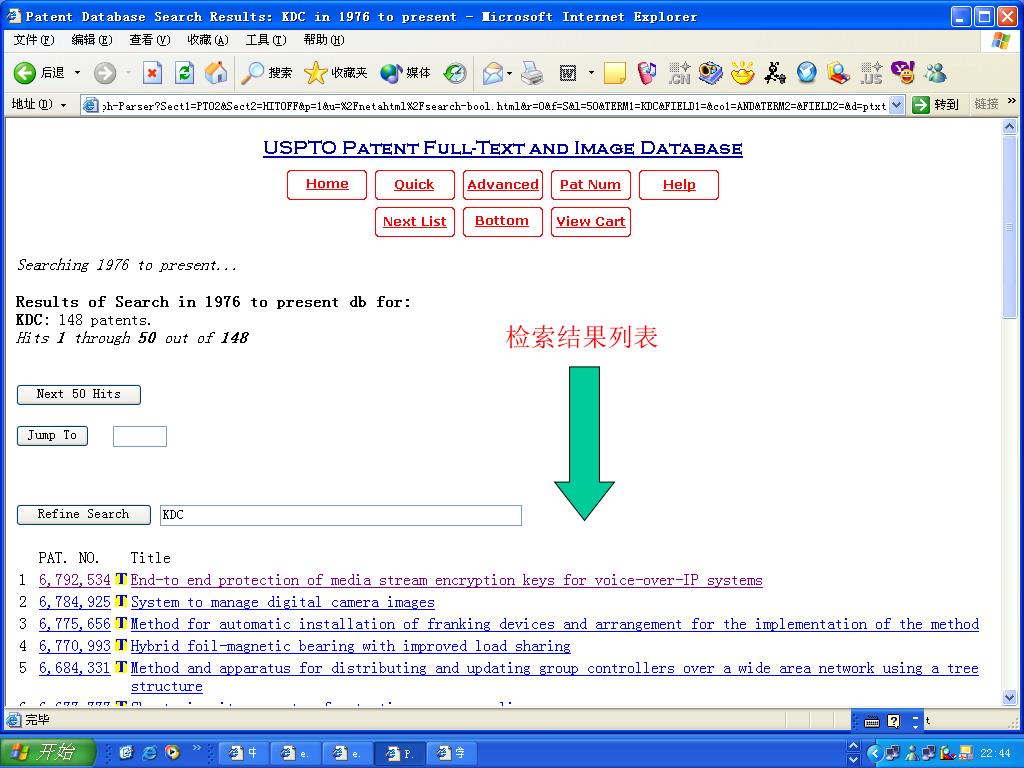Stop loading with the red X icon

point(152,72)
